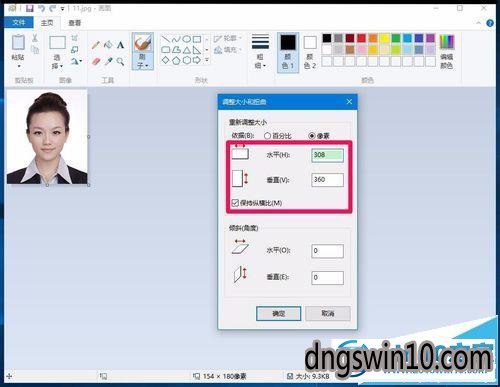Click the 确定 (OK) button in dialog

[x=278, y=313]
